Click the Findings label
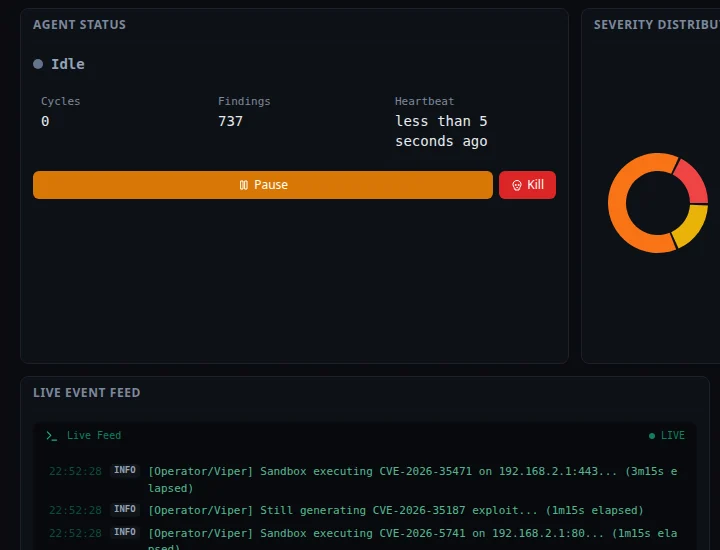Viewport: 720px width, 550px height. pyautogui.click(x=244, y=101)
